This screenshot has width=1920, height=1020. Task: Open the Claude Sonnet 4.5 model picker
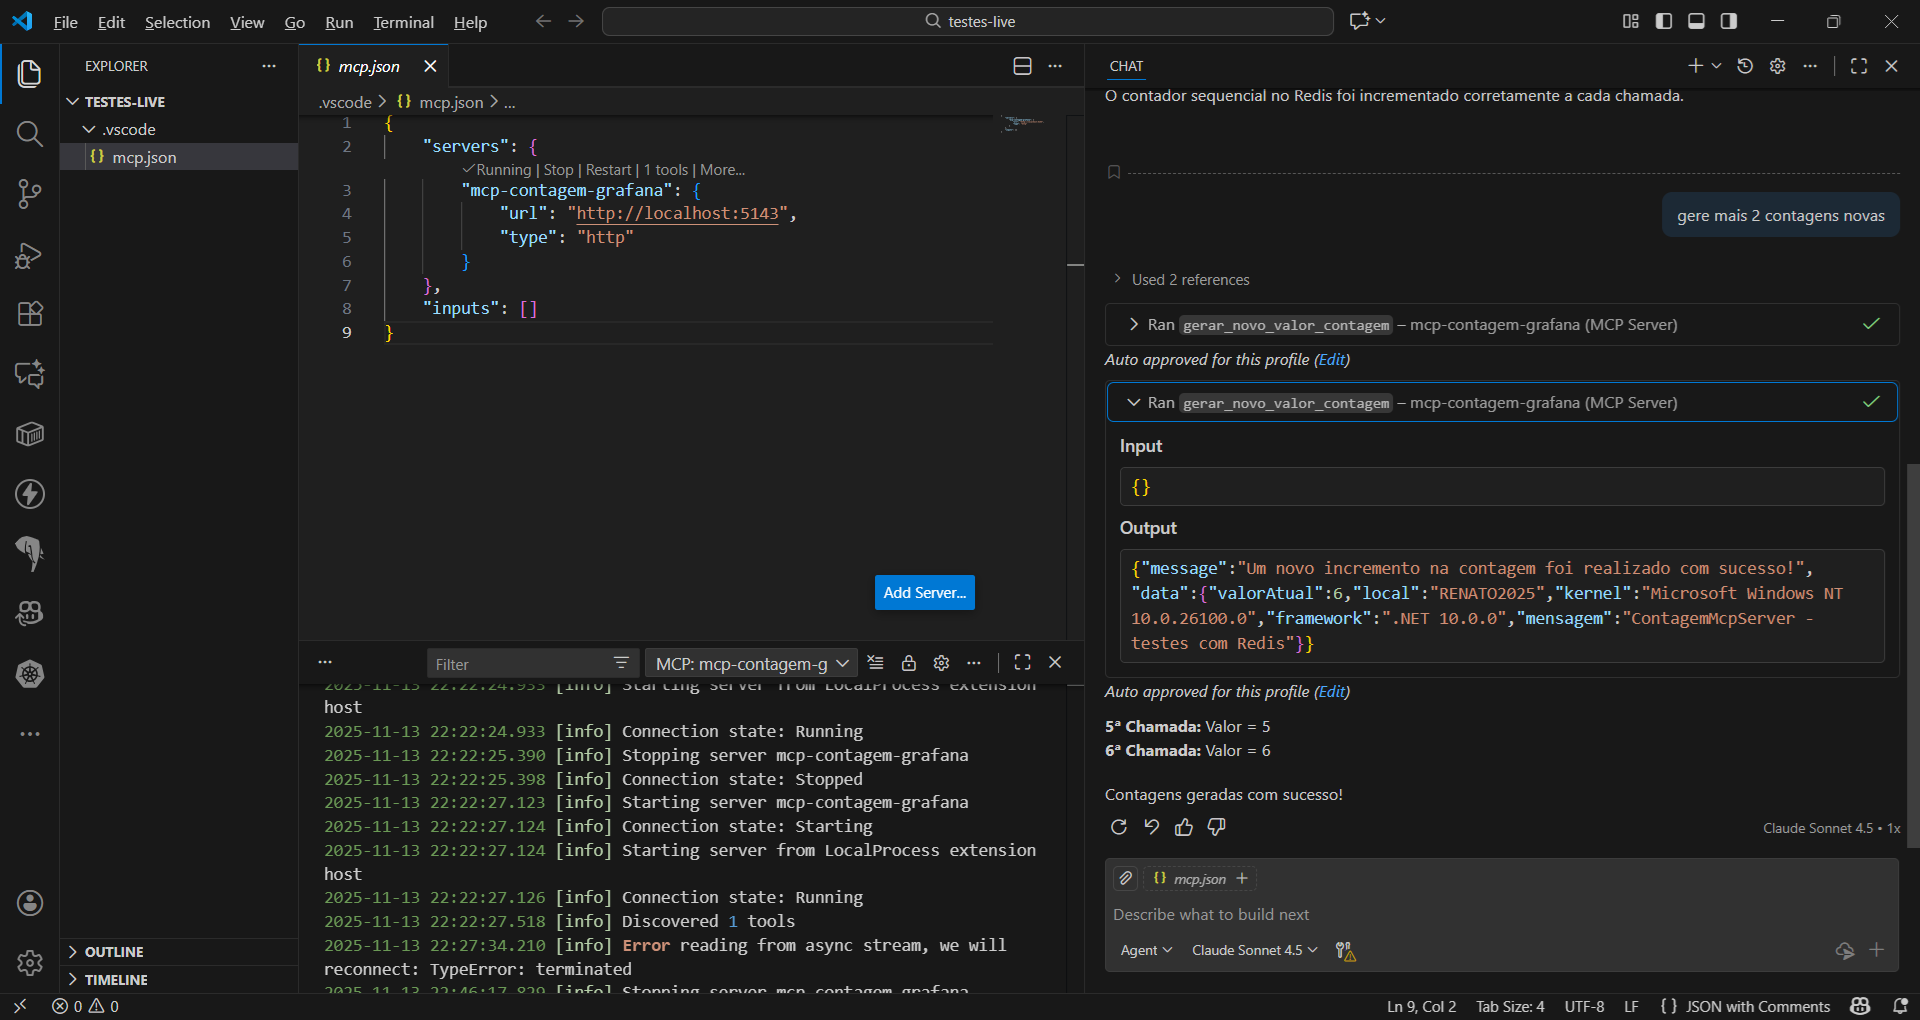click(x=1254, y=950)
